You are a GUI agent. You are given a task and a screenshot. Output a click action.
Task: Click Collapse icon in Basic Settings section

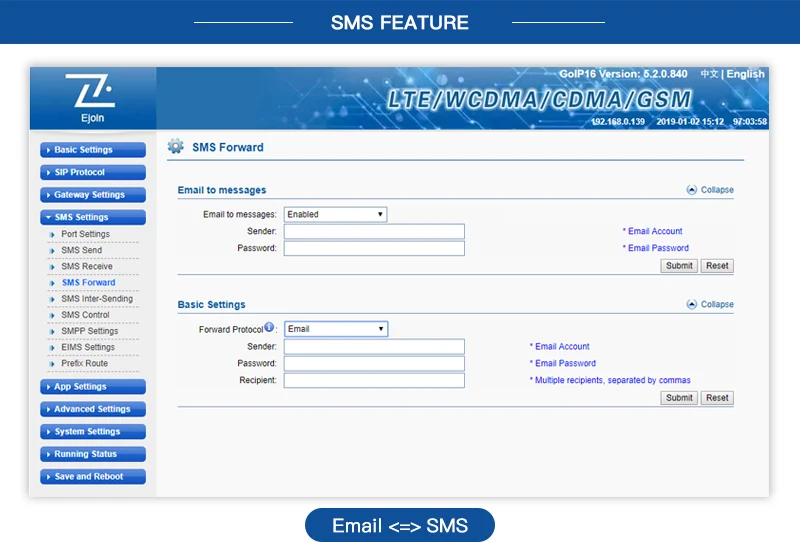(691, 305)
